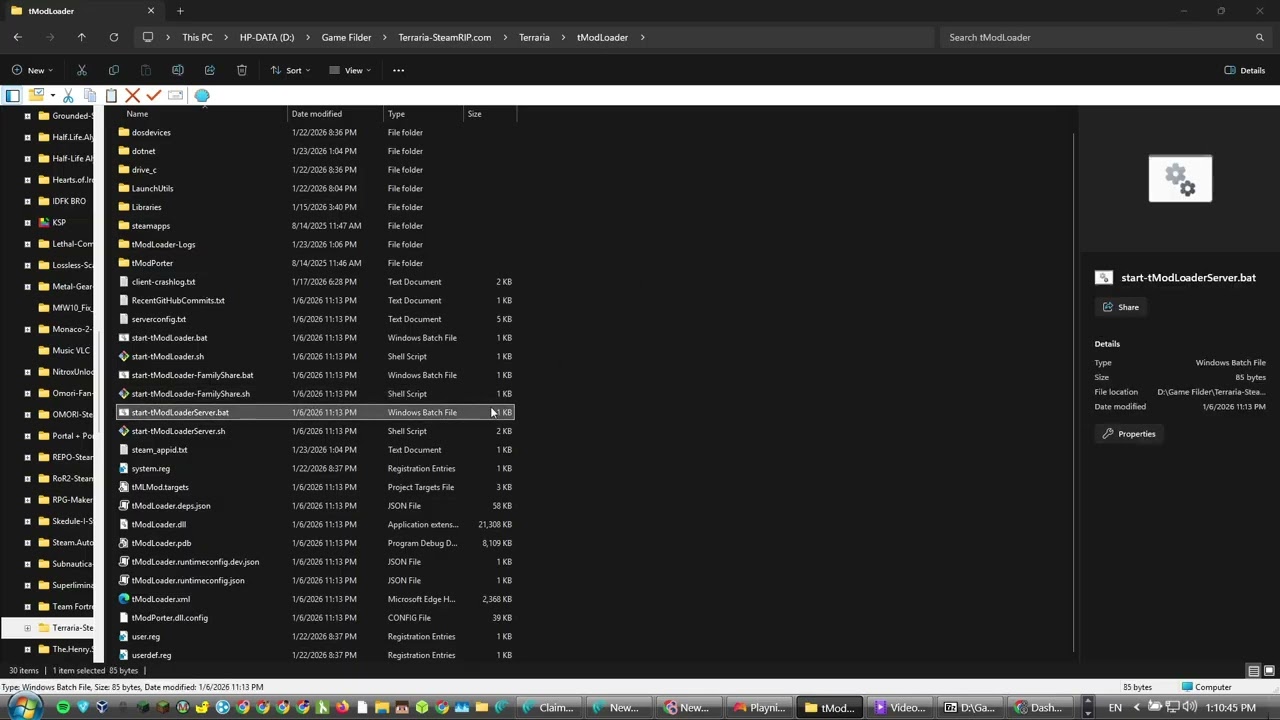Select the tMModLoader window tab
Screen dimensions: 1280x720
coord(83,11)
